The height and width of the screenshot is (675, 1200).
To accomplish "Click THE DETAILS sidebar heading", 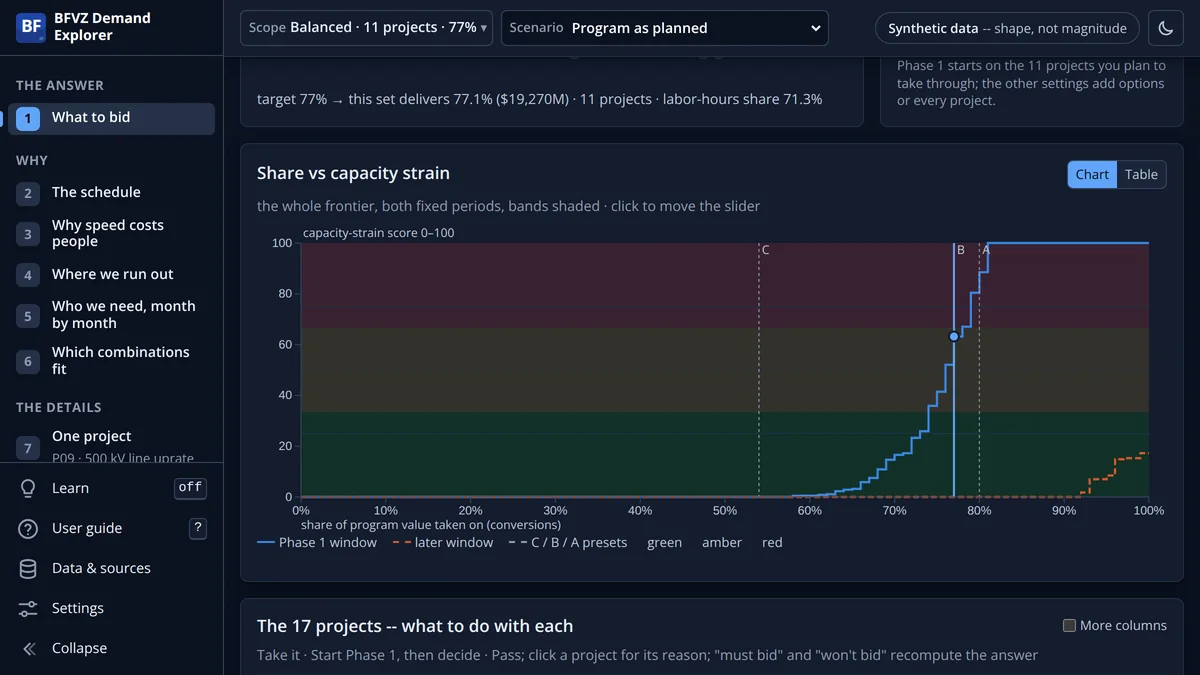I will [59, 408].
